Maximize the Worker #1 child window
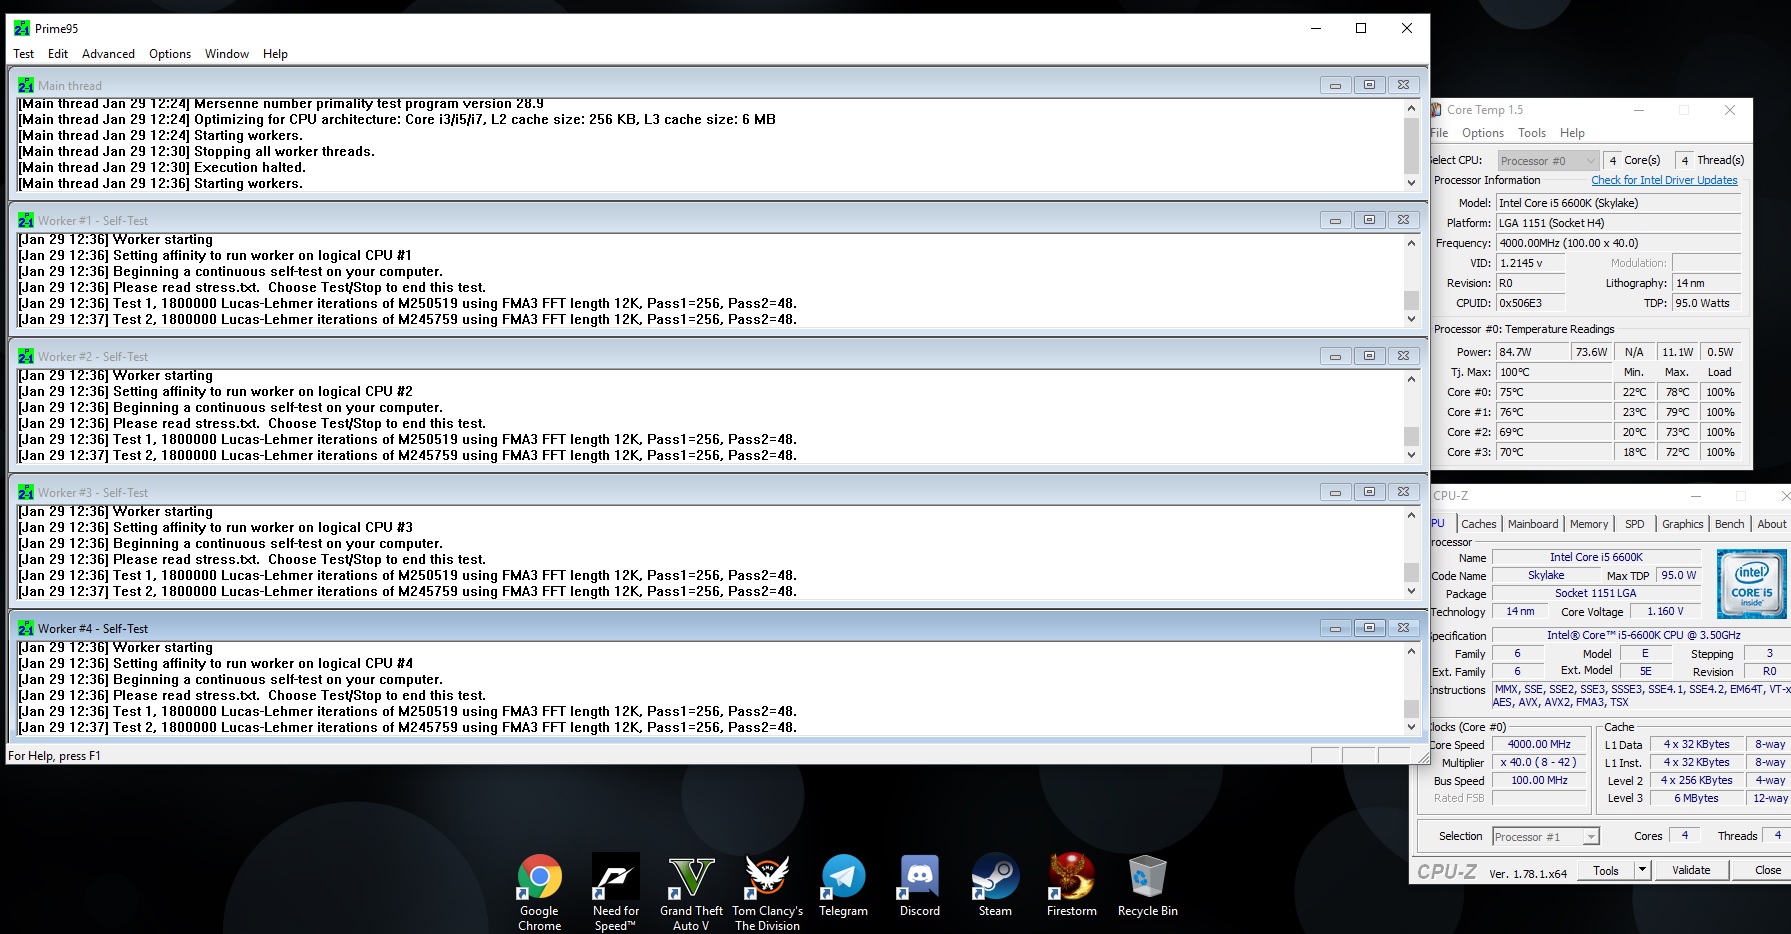 coord(1369,220)
